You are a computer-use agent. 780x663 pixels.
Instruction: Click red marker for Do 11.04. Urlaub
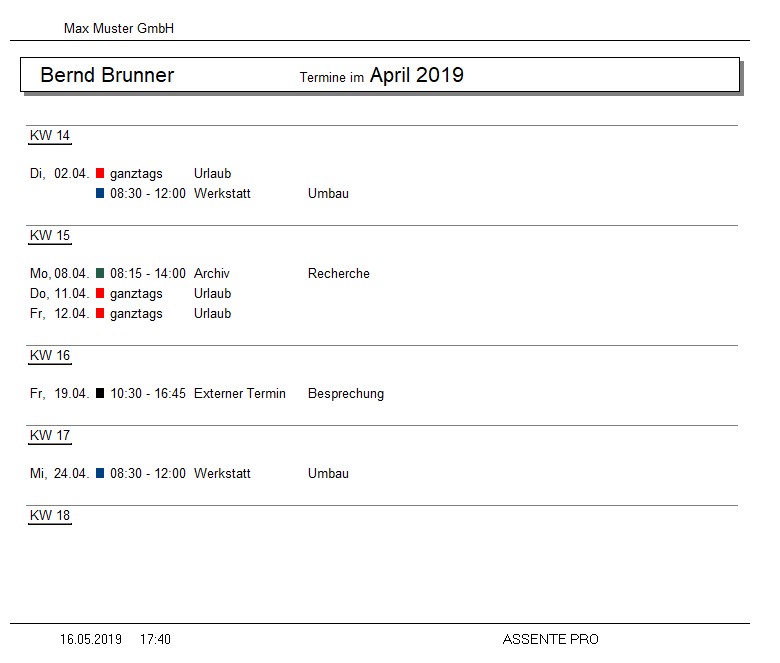point(100,294)
